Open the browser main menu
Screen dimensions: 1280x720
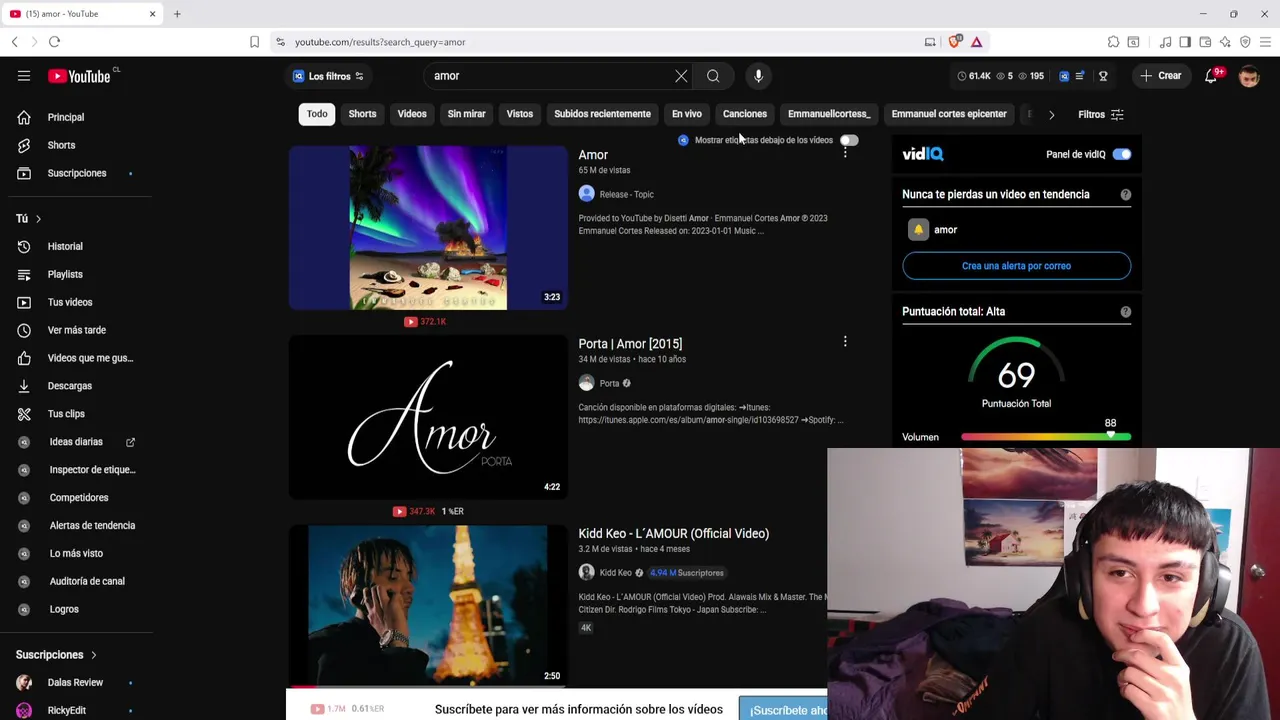point(1265,42)
